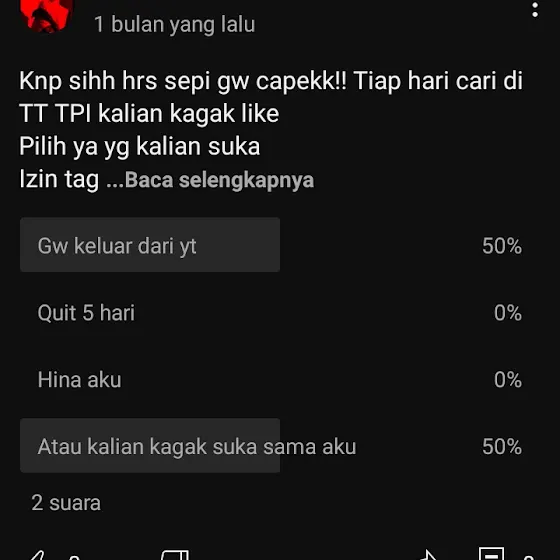The height and width of the screenshot is (560, 560).
Task: Tap the 50% result for 'Gw keluar dari yt'
Action: [x=502, y=246]
